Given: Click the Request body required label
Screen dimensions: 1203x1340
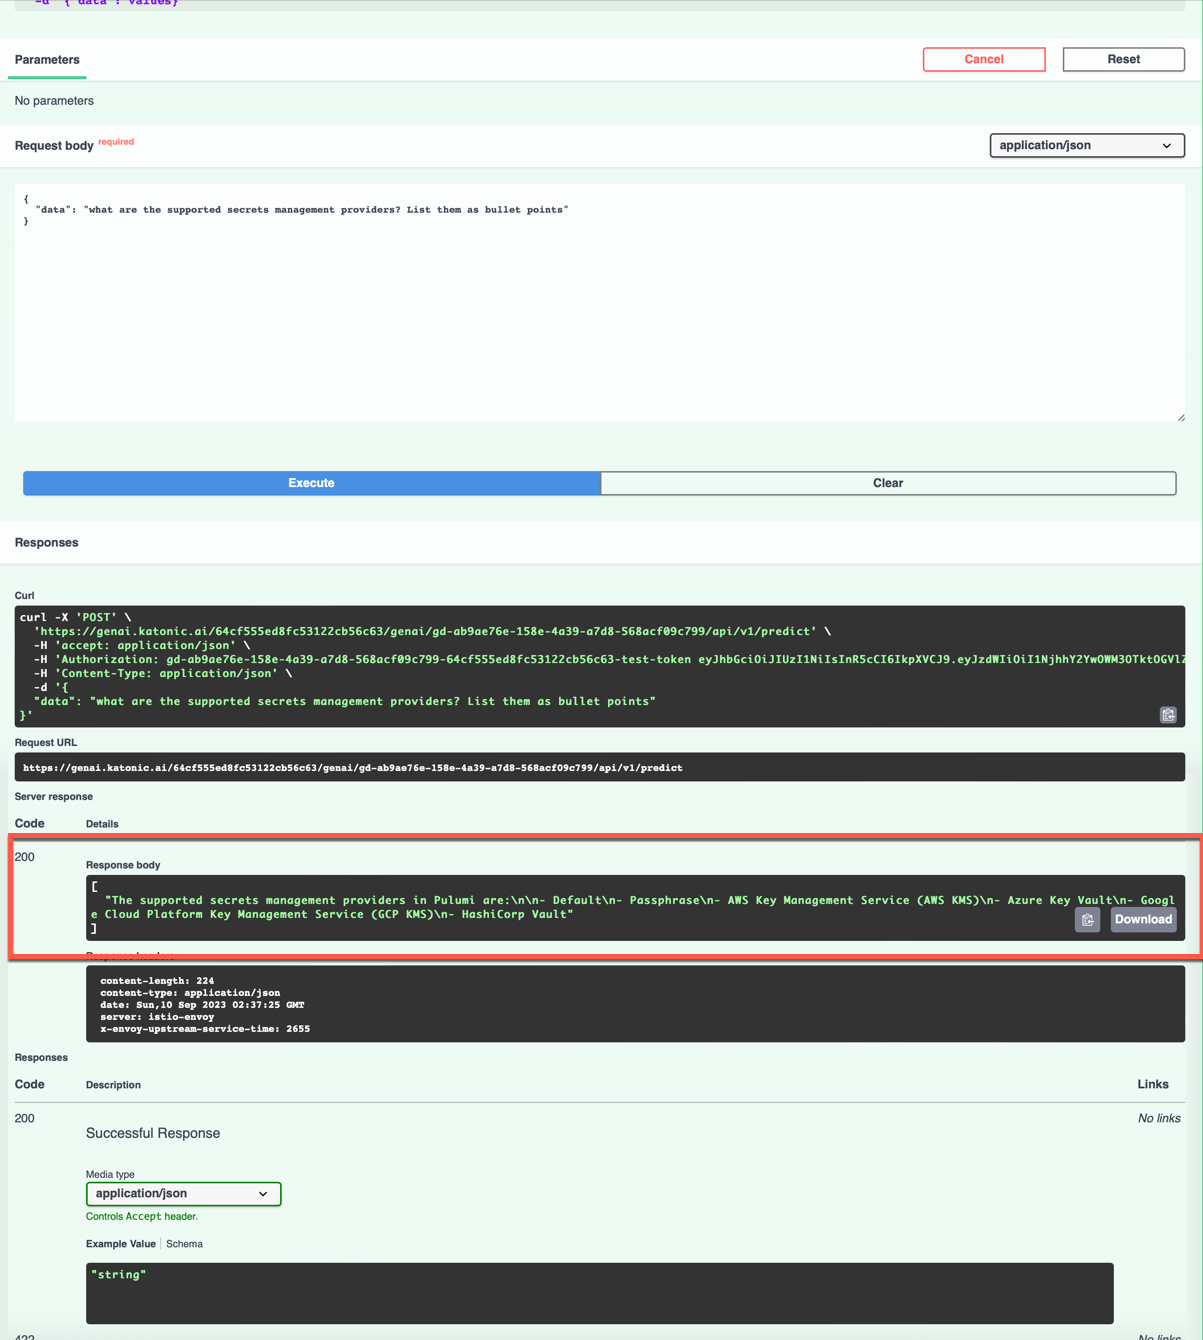Looking at the screenshot, I should 74,145.
